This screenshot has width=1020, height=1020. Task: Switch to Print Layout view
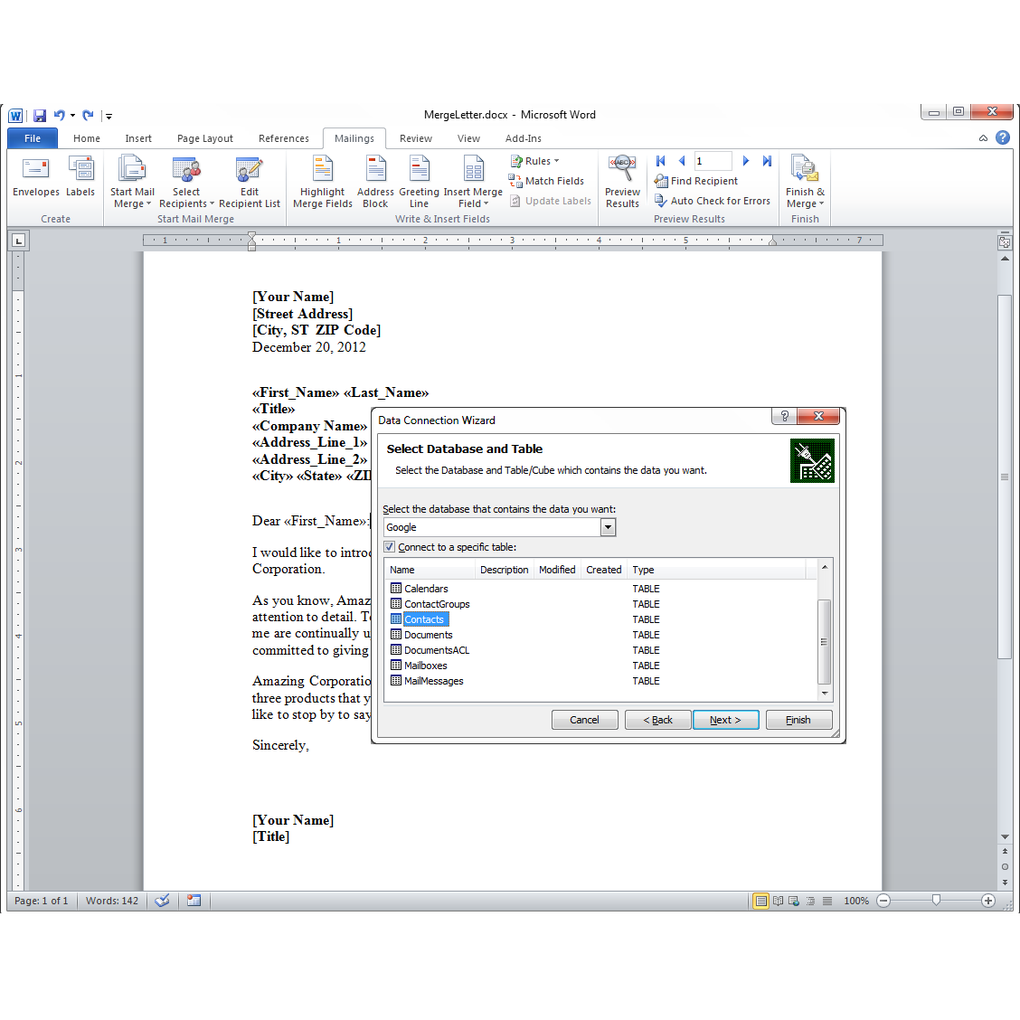pyautogui.click(x=760, y=901)
